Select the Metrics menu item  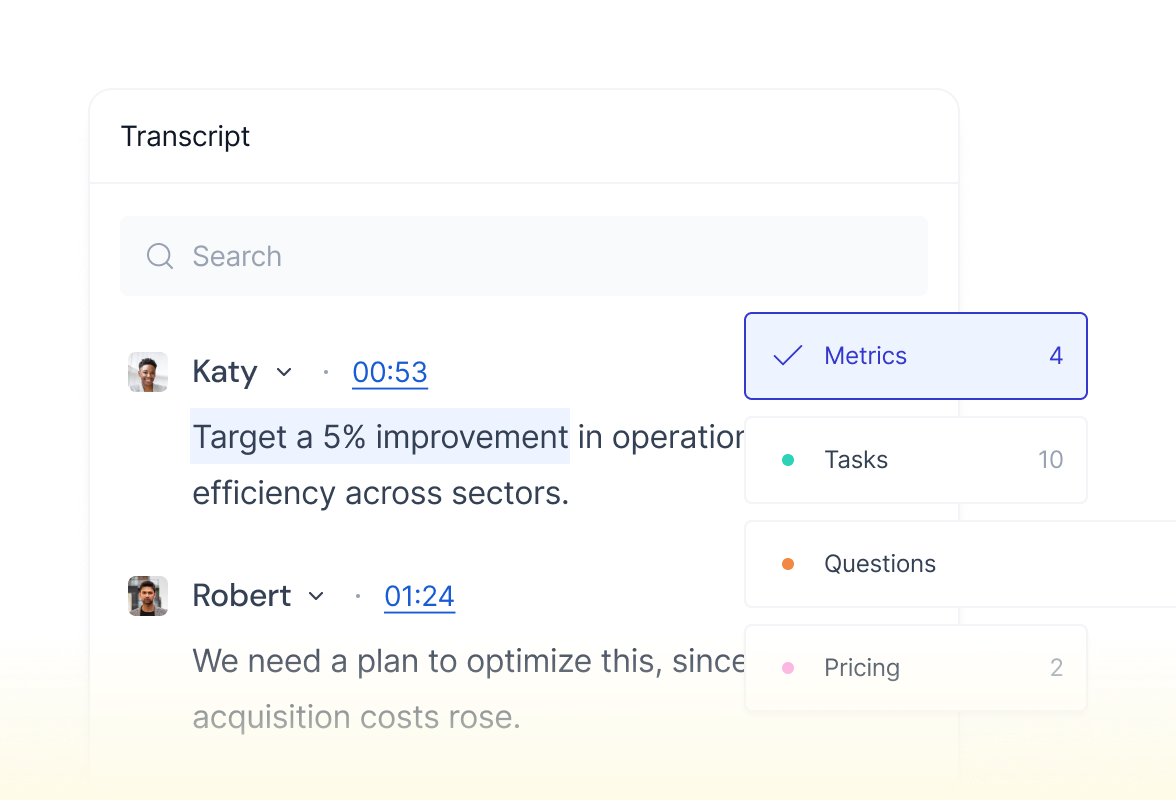(865, 355)
